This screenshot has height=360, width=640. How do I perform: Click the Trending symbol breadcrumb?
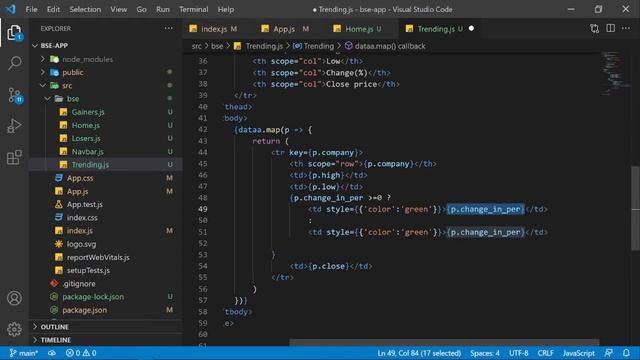tap(314, 46)
